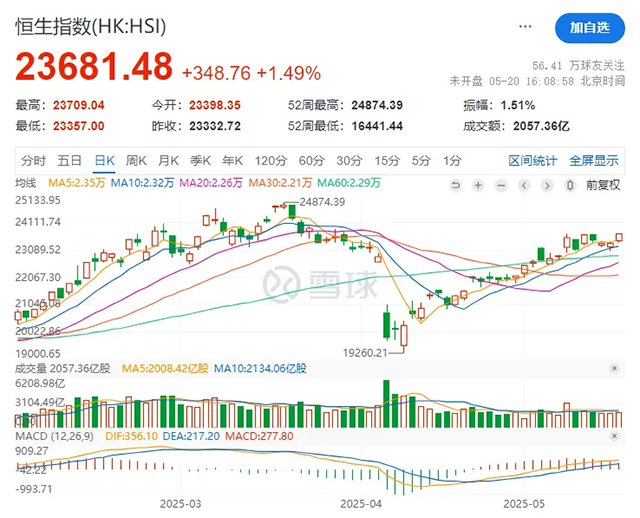This screenshot has height=518, width=640.
Task: Move chart right with the right chevron
Action: click(x=547, y=186)
